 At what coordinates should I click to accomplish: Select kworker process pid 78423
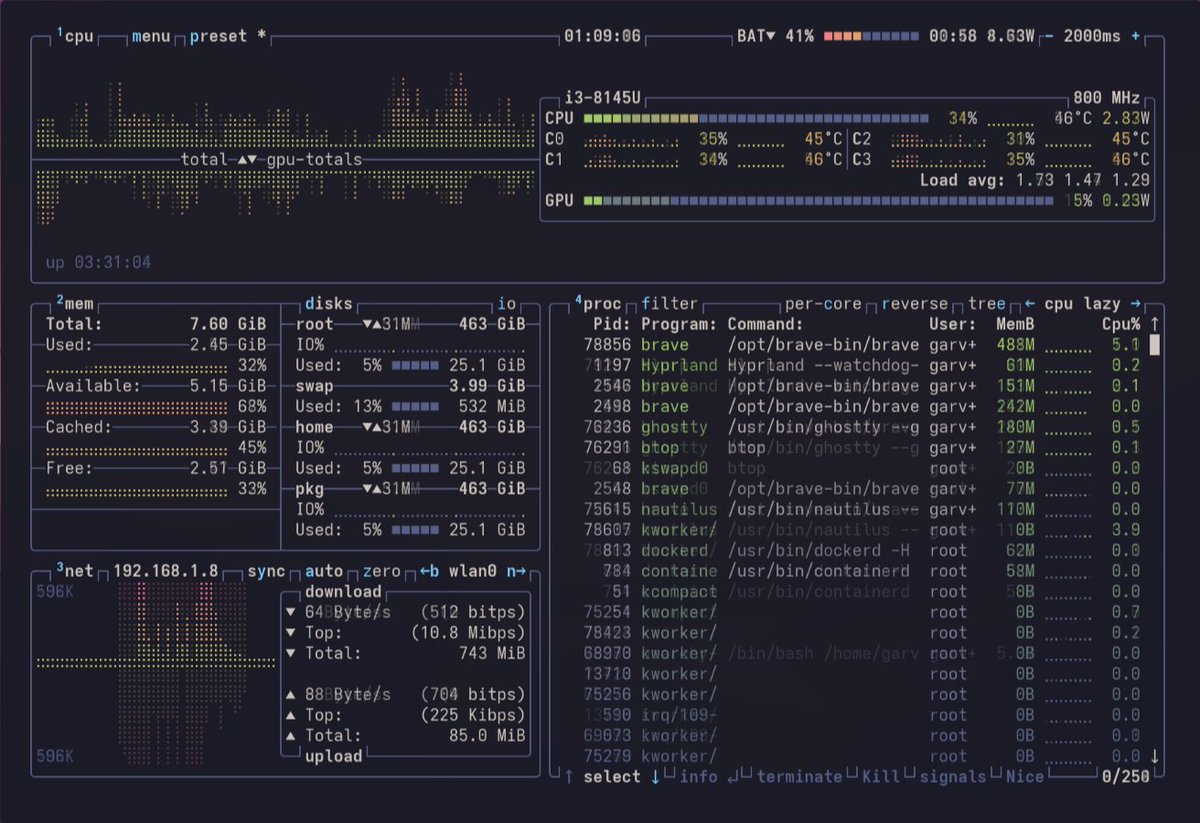(863, 633)
